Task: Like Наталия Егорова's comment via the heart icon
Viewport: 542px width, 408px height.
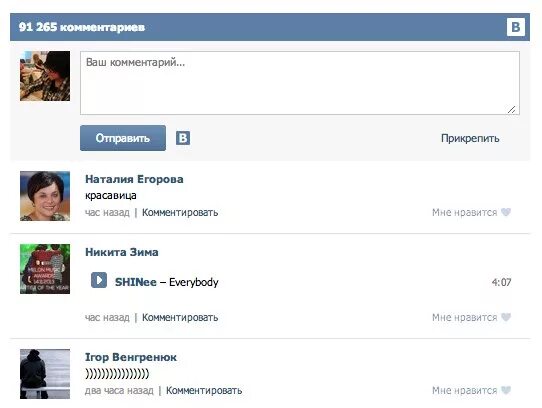Action: pos(506,212)
